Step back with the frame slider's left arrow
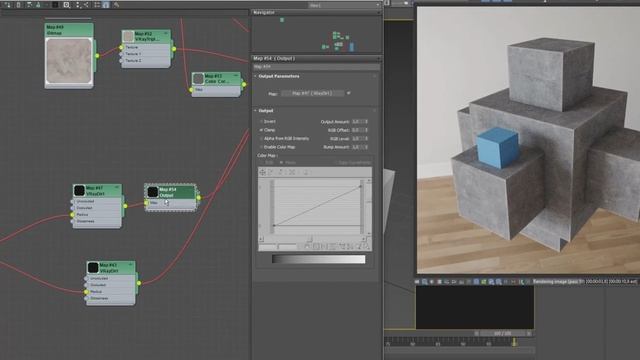 [476, 333]
